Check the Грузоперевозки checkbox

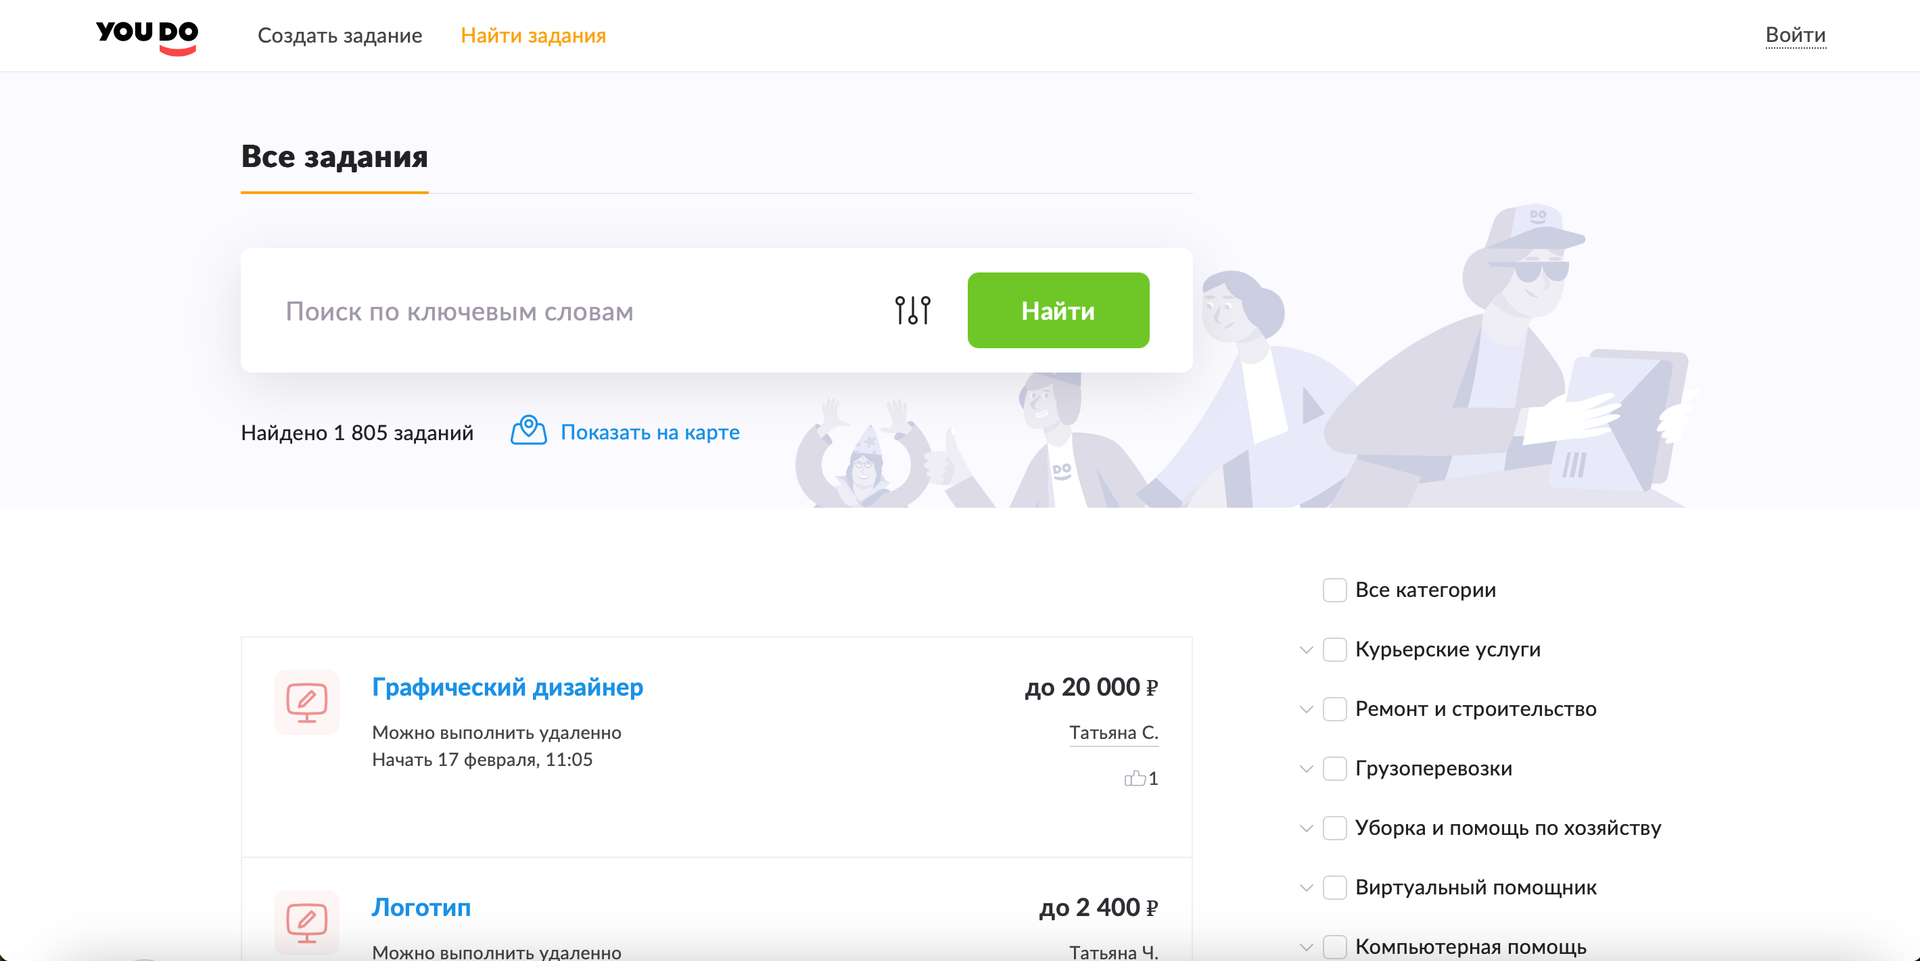pyautogui.click(x=1334, y=768)
